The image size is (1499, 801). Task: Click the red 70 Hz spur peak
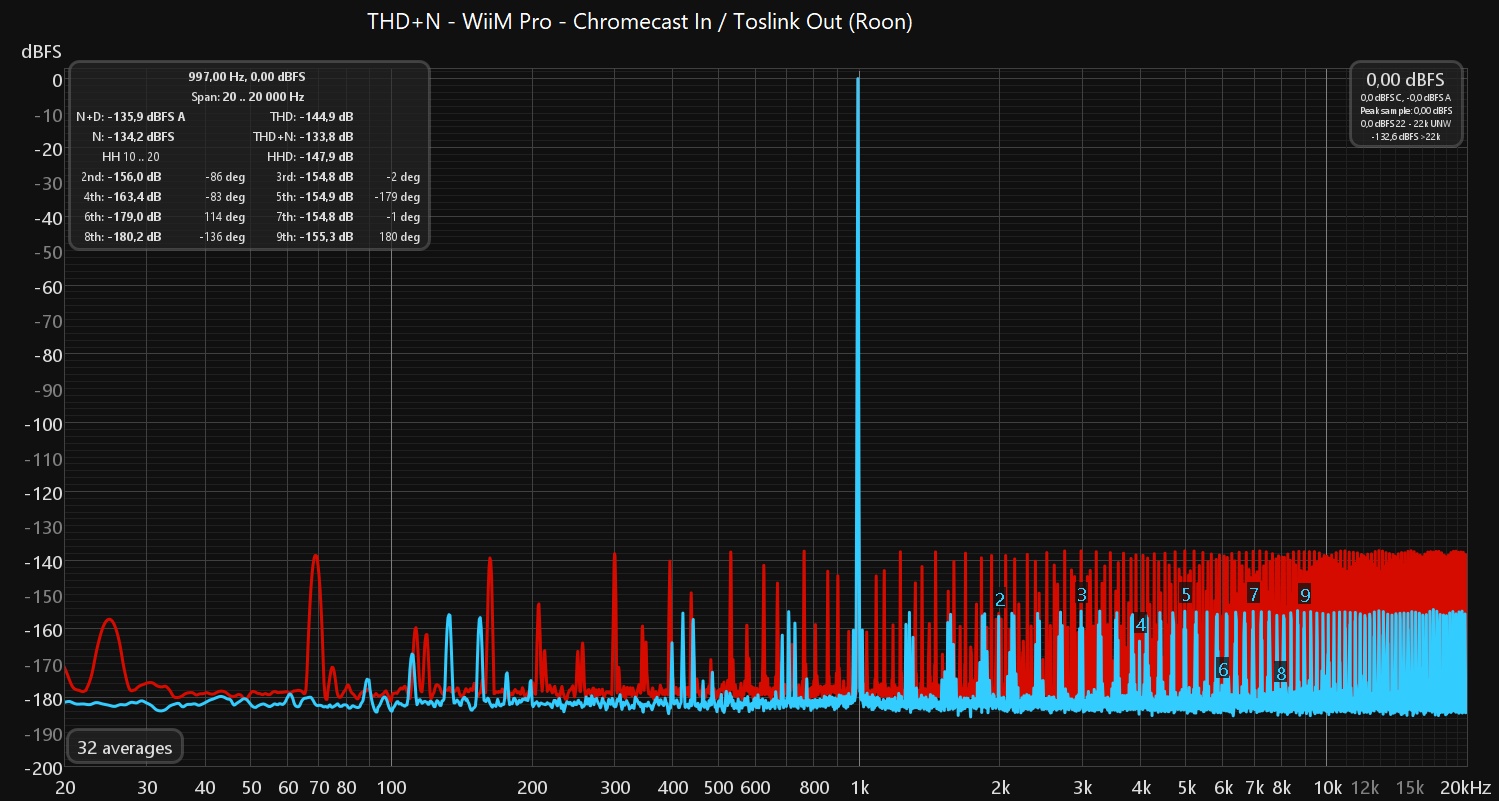tap(315, 557)
